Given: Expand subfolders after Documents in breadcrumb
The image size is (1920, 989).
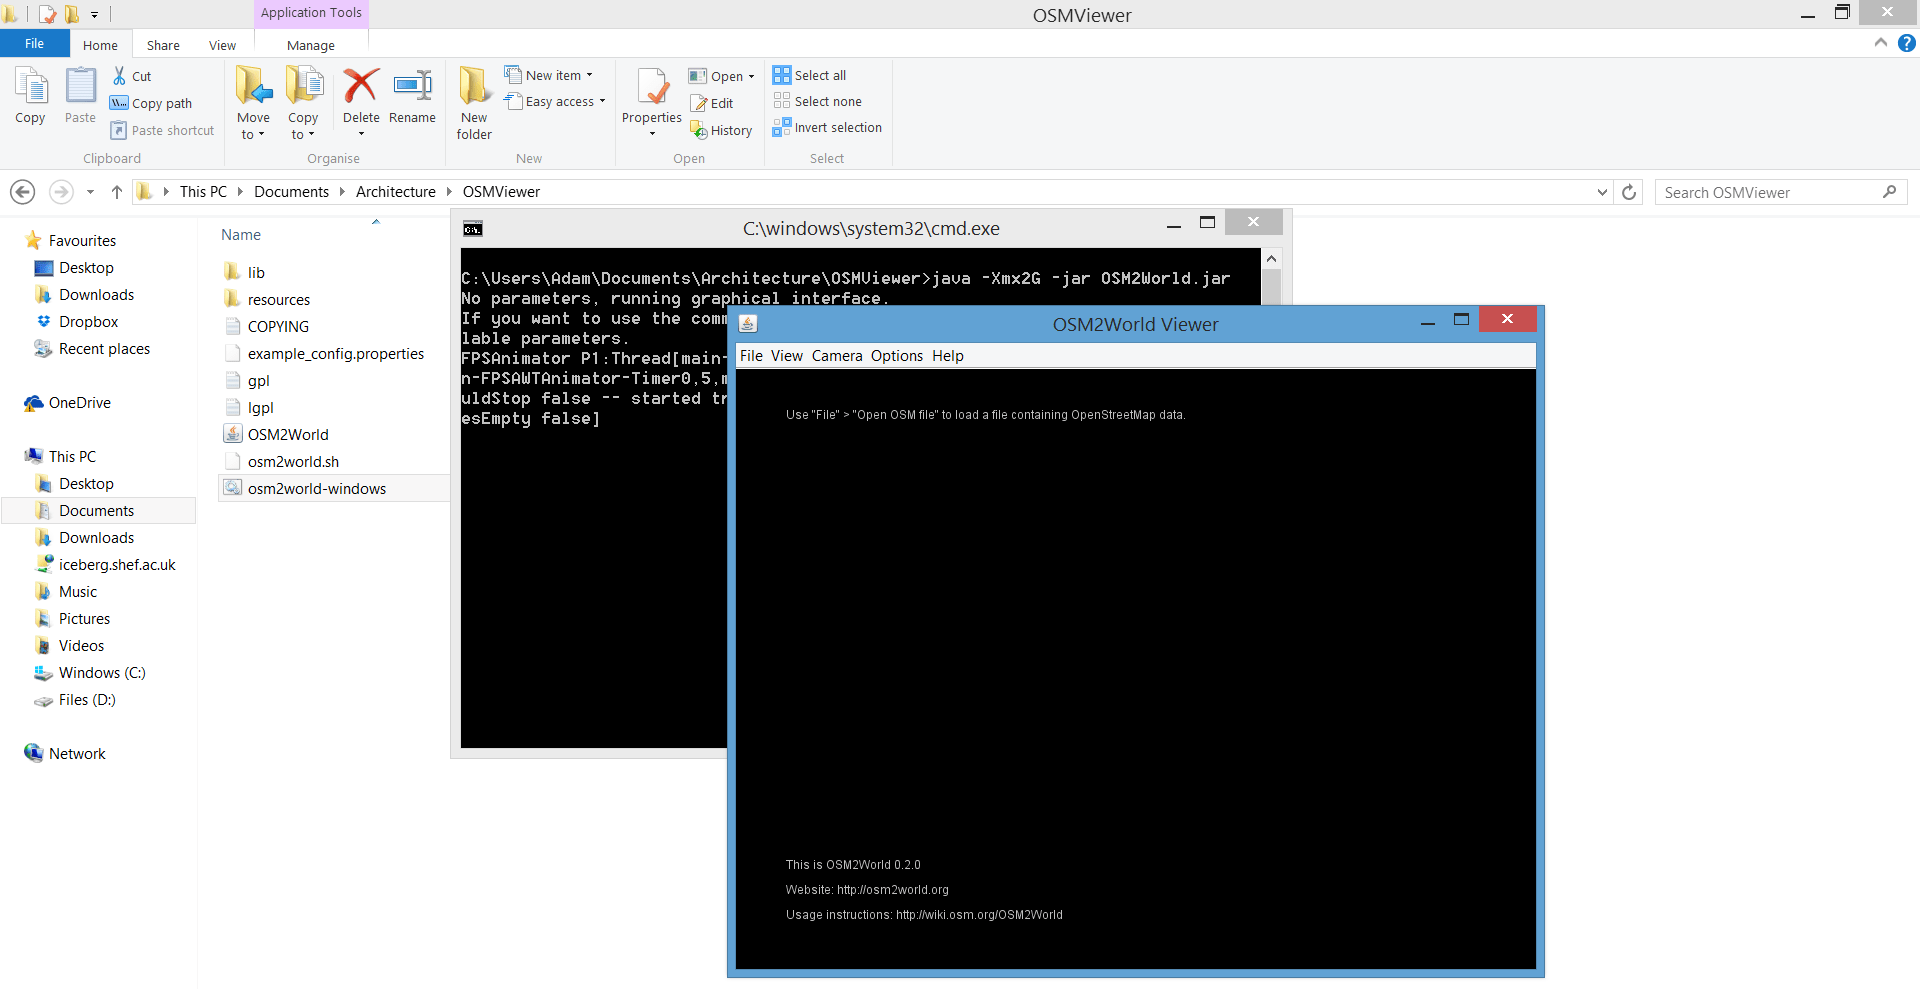Looking at the screenshot, I should point(342,192).
